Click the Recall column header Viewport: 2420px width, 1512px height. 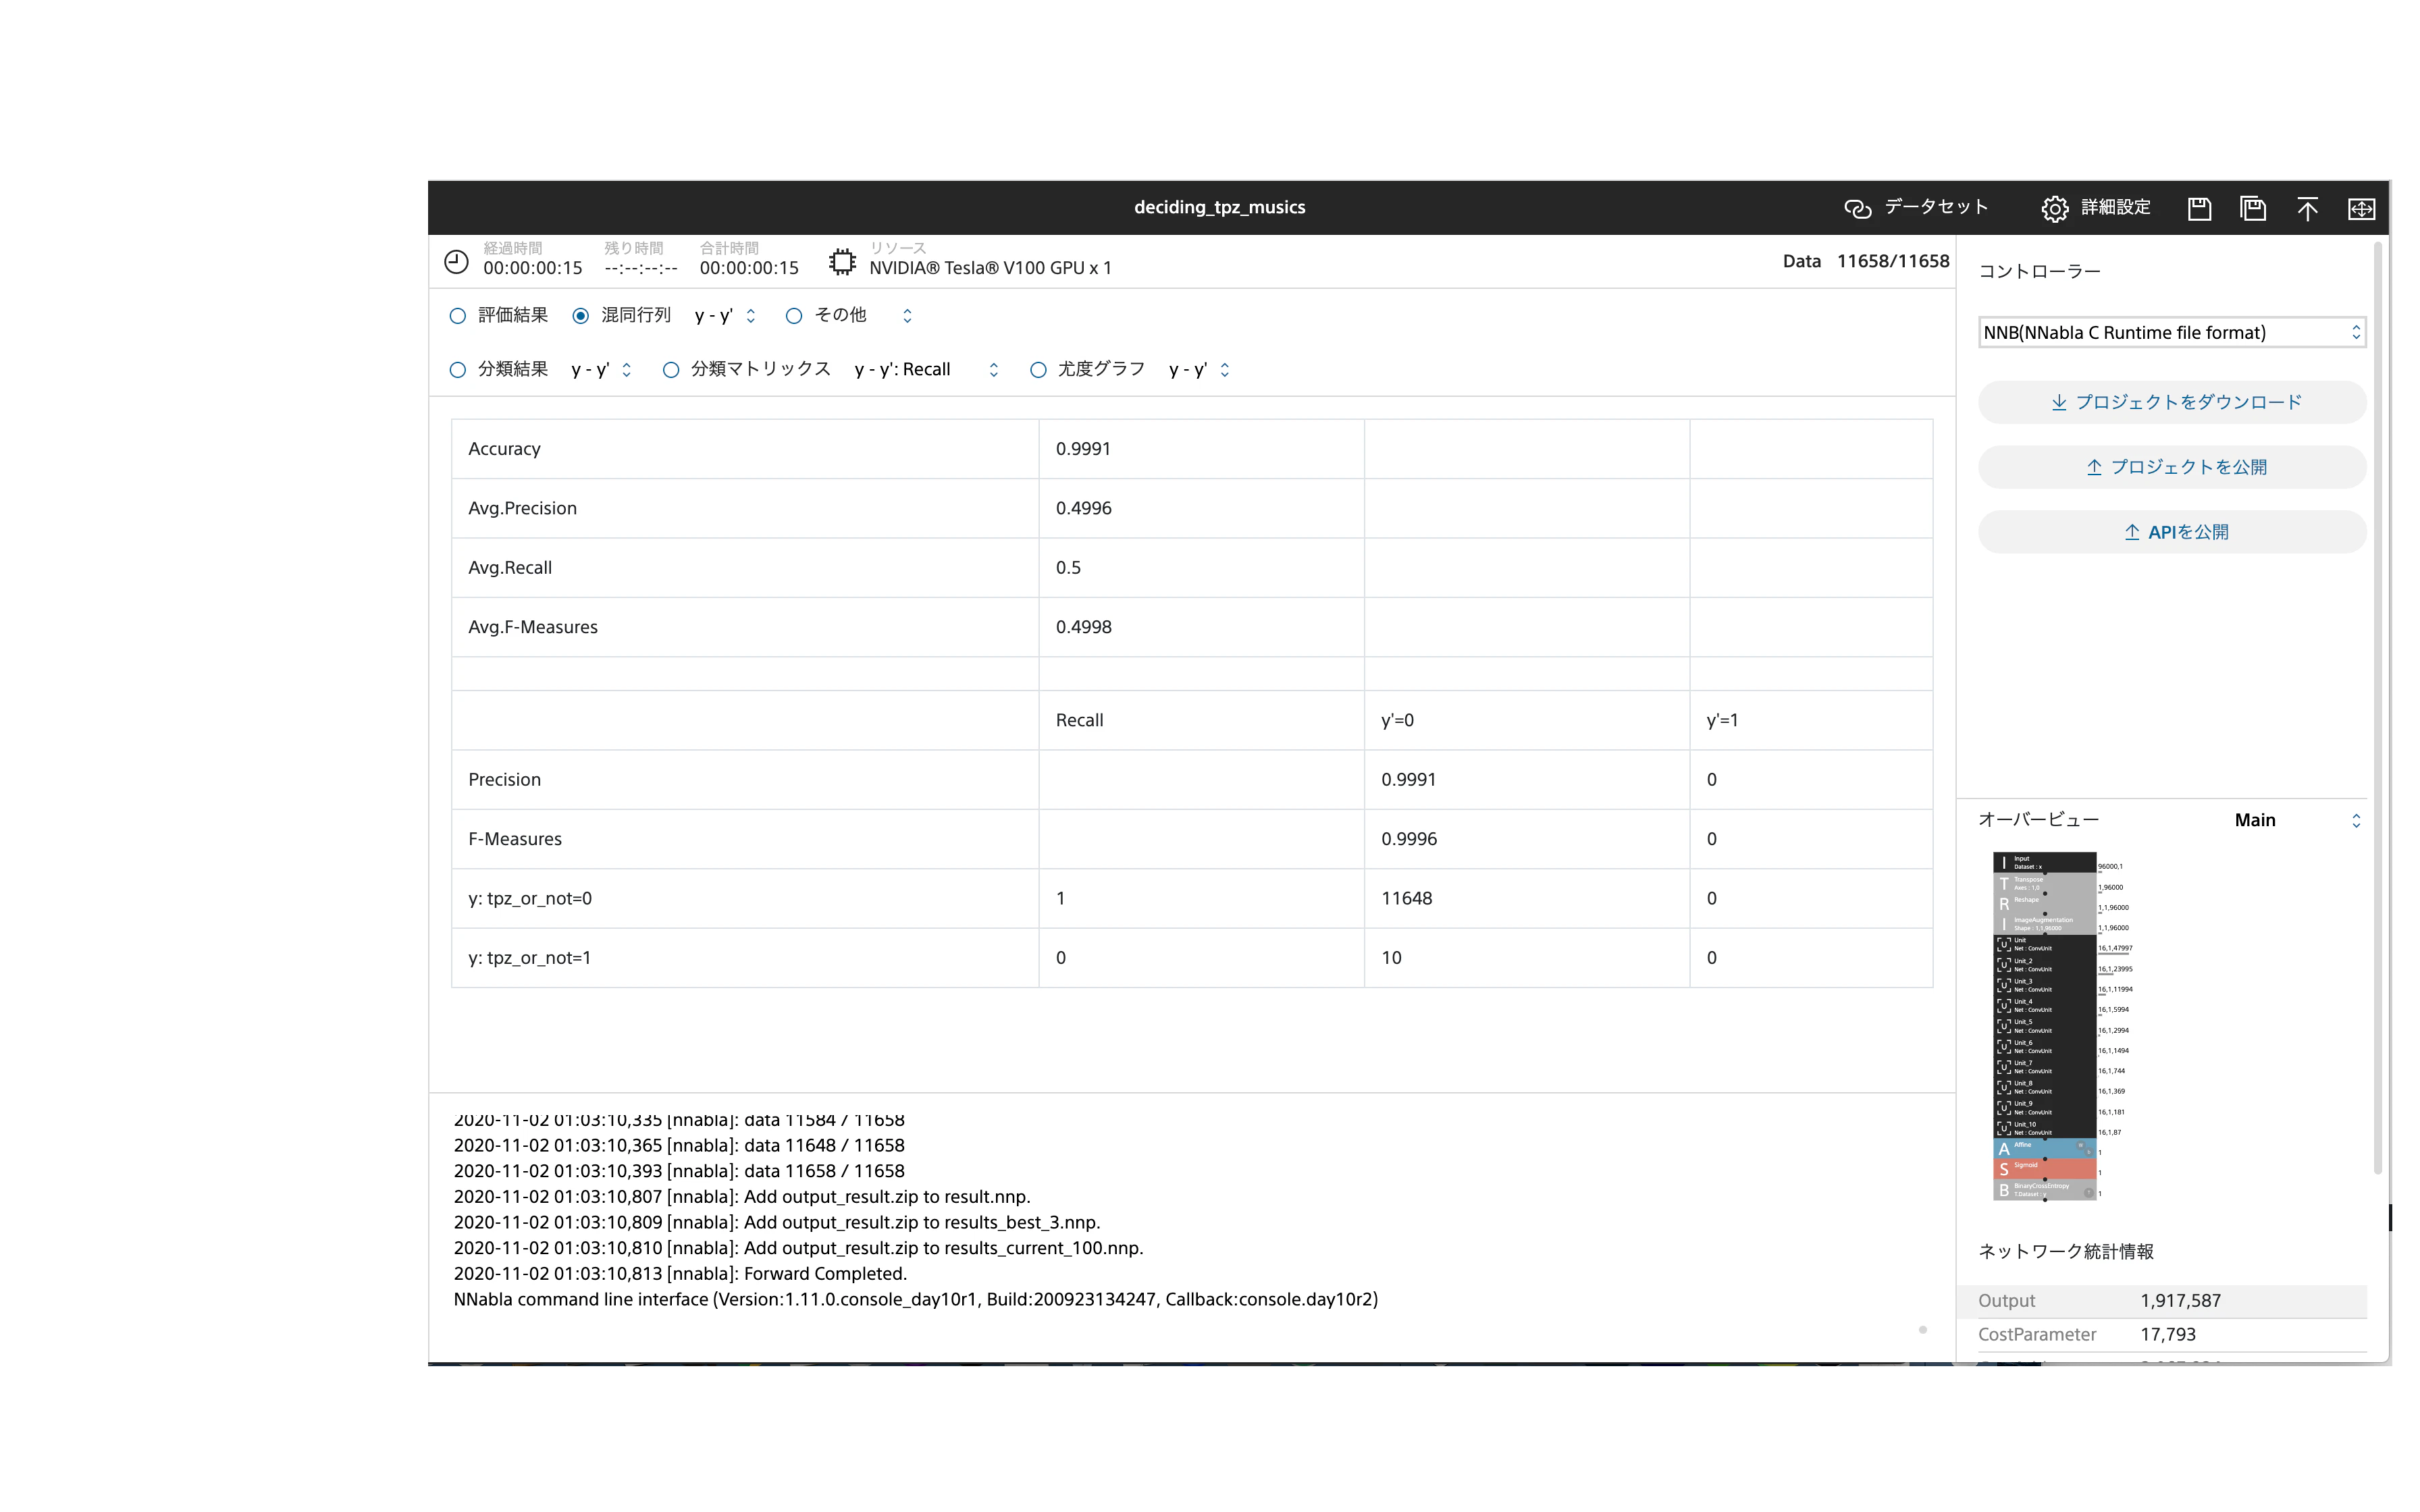click(1079, 720)
